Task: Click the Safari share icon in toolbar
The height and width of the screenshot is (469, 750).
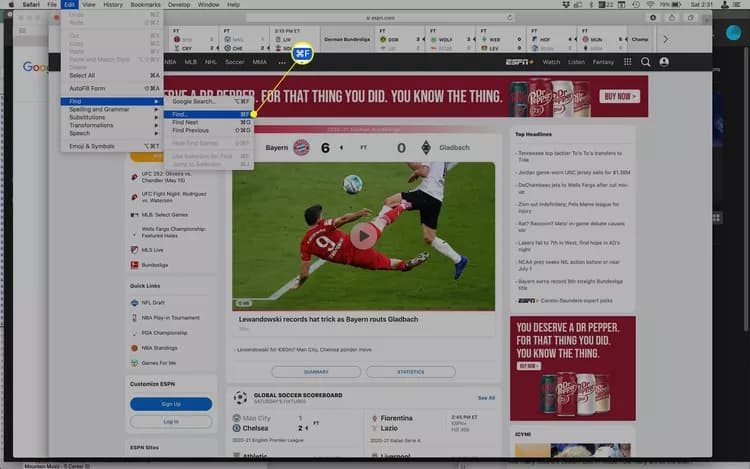Action: point(672,18)
